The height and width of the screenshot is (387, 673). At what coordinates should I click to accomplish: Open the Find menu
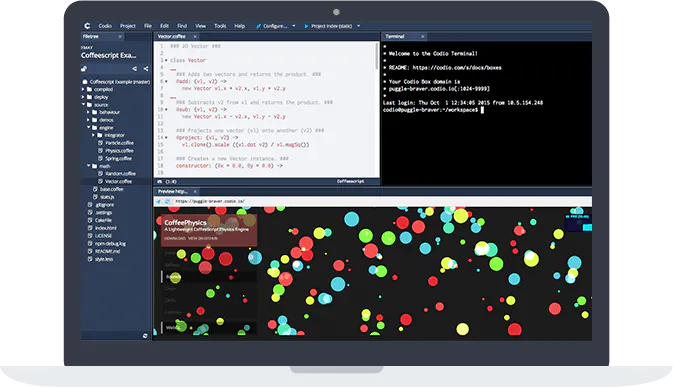tap(182, 26)
